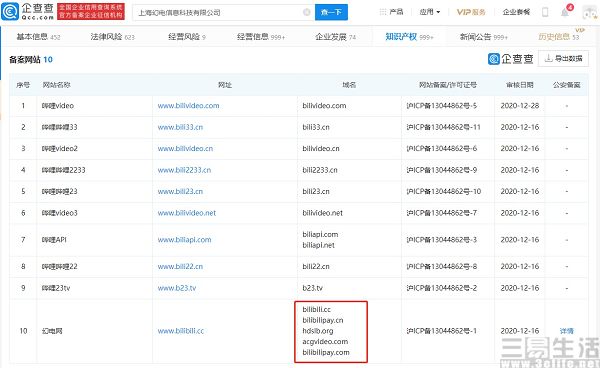Select site name 哔哩video in row 1
The width and height of the screenshot is (600, 368).
58,106
